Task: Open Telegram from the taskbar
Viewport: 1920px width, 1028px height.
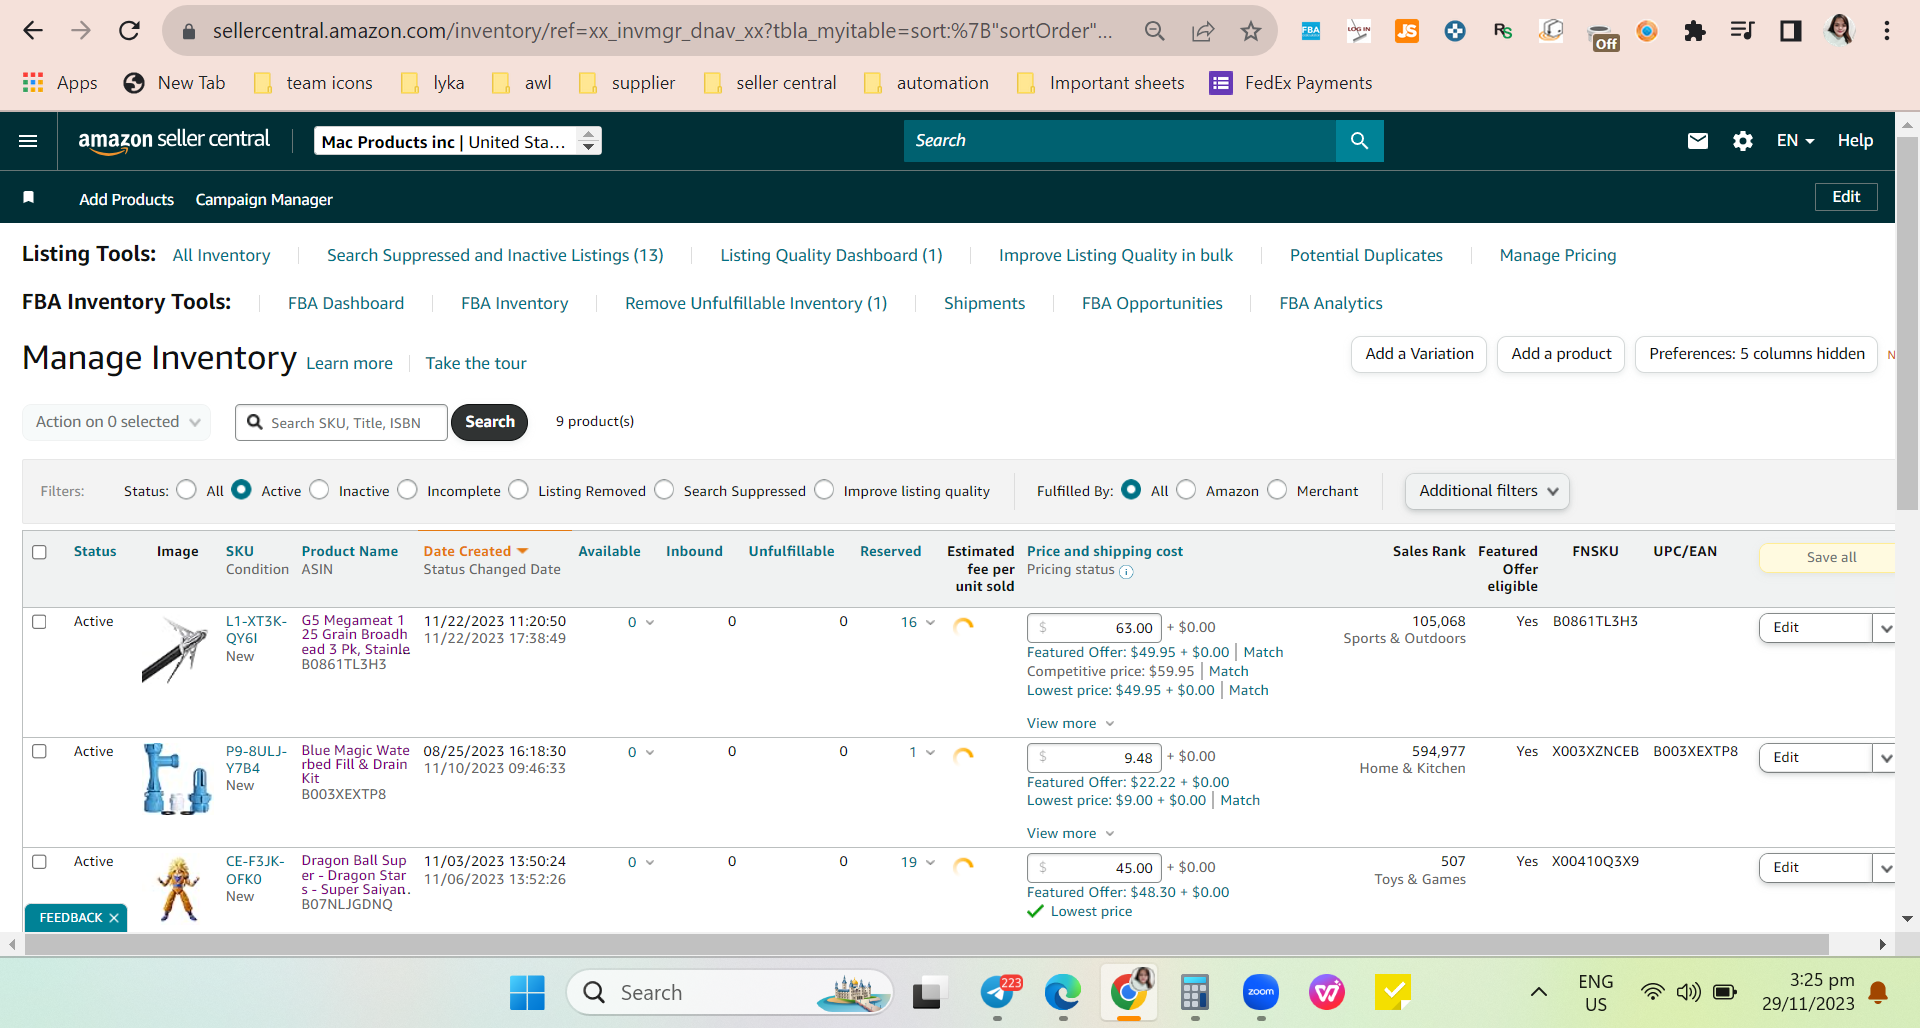Action: click(x=997, y=993)
